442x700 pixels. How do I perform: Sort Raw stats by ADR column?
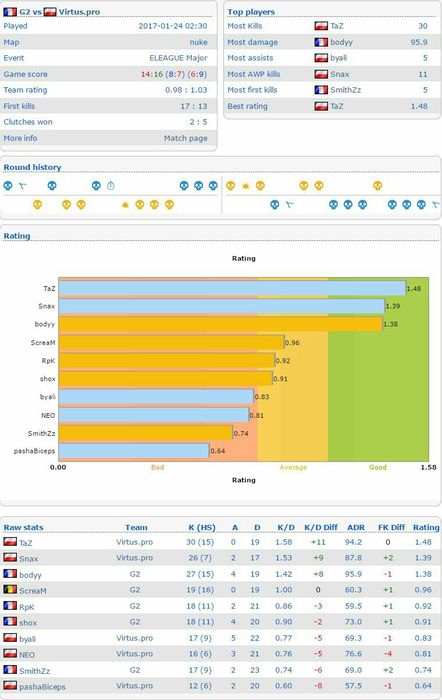pyautogui.click(x=356, y=527)
